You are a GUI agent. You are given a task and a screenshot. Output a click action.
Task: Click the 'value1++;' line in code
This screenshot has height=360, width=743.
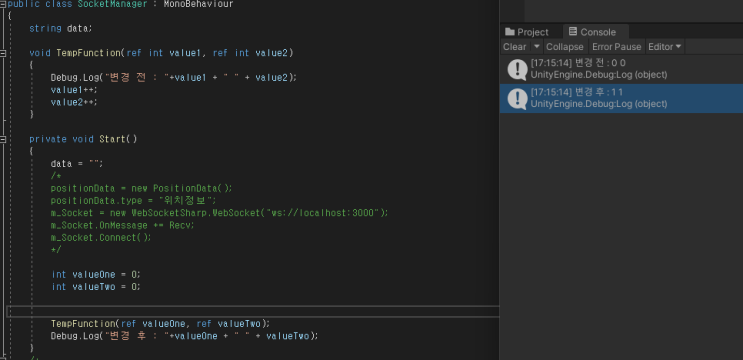pos(74,90)
